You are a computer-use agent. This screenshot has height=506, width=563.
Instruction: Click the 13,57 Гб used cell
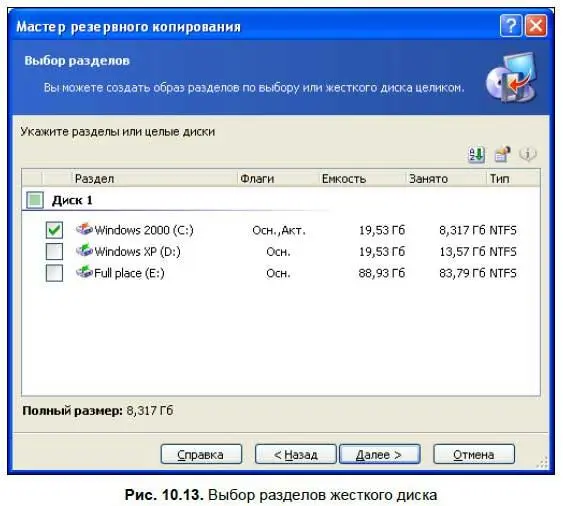462,251
